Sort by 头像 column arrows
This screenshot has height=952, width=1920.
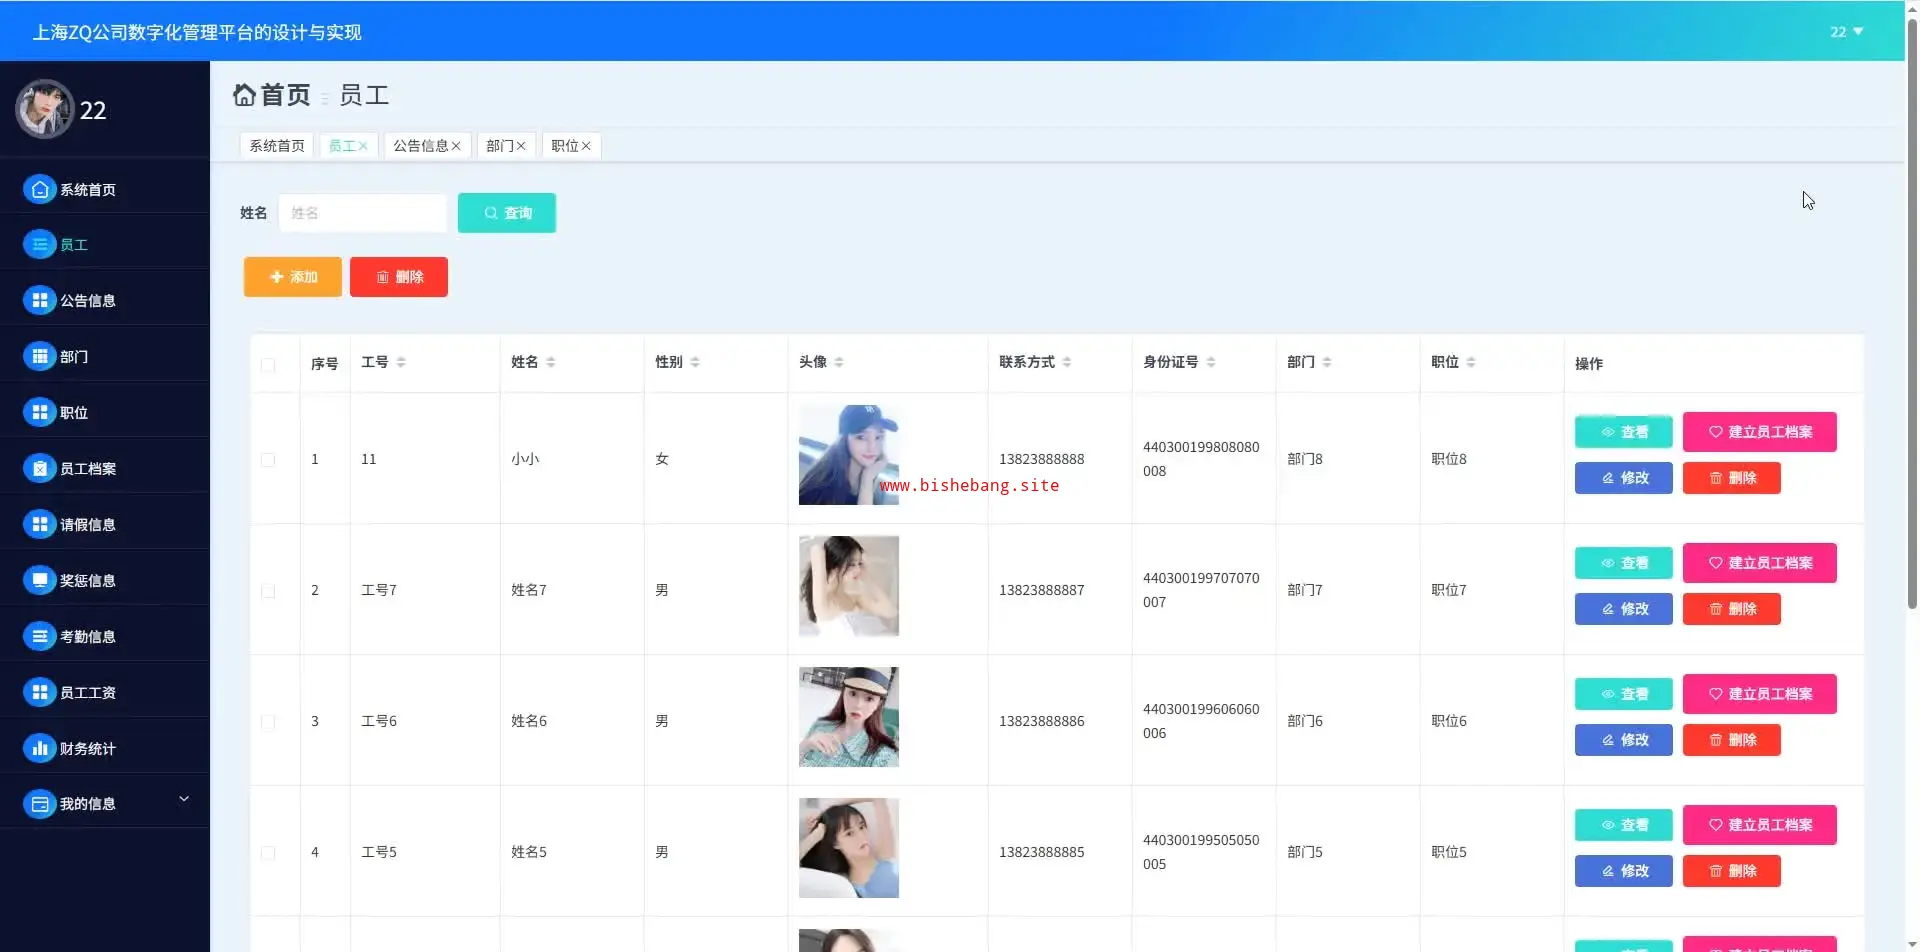tap(839, 362)
